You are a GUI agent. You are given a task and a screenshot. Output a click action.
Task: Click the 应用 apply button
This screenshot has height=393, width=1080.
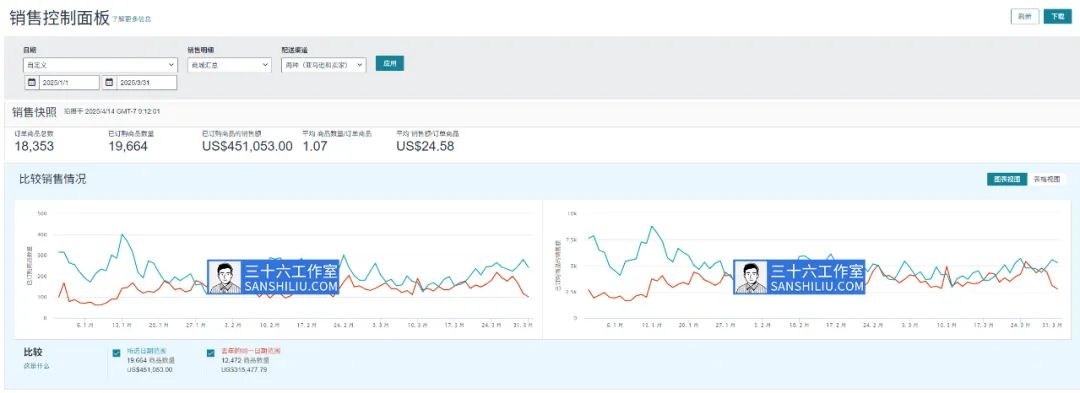(x=390, y=63)
